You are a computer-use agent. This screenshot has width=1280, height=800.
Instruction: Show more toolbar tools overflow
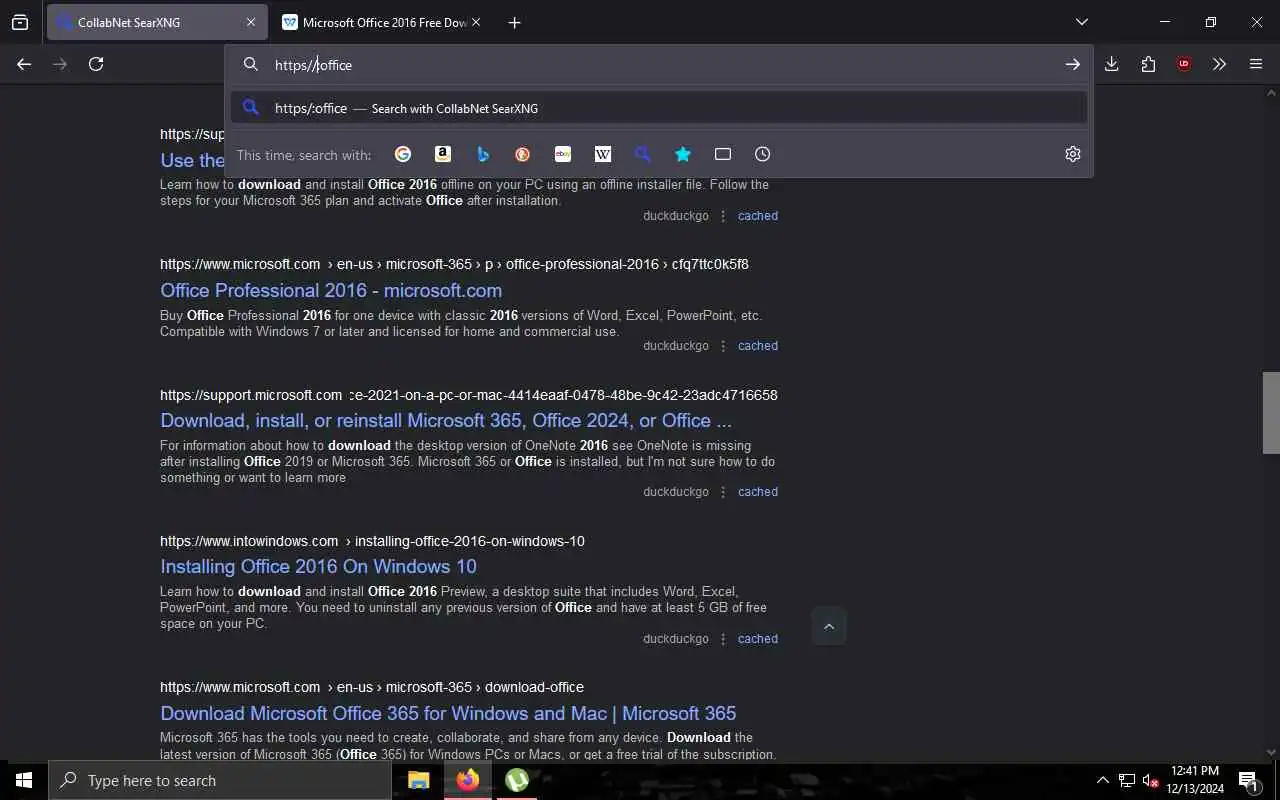click(x=1219, y=64)
